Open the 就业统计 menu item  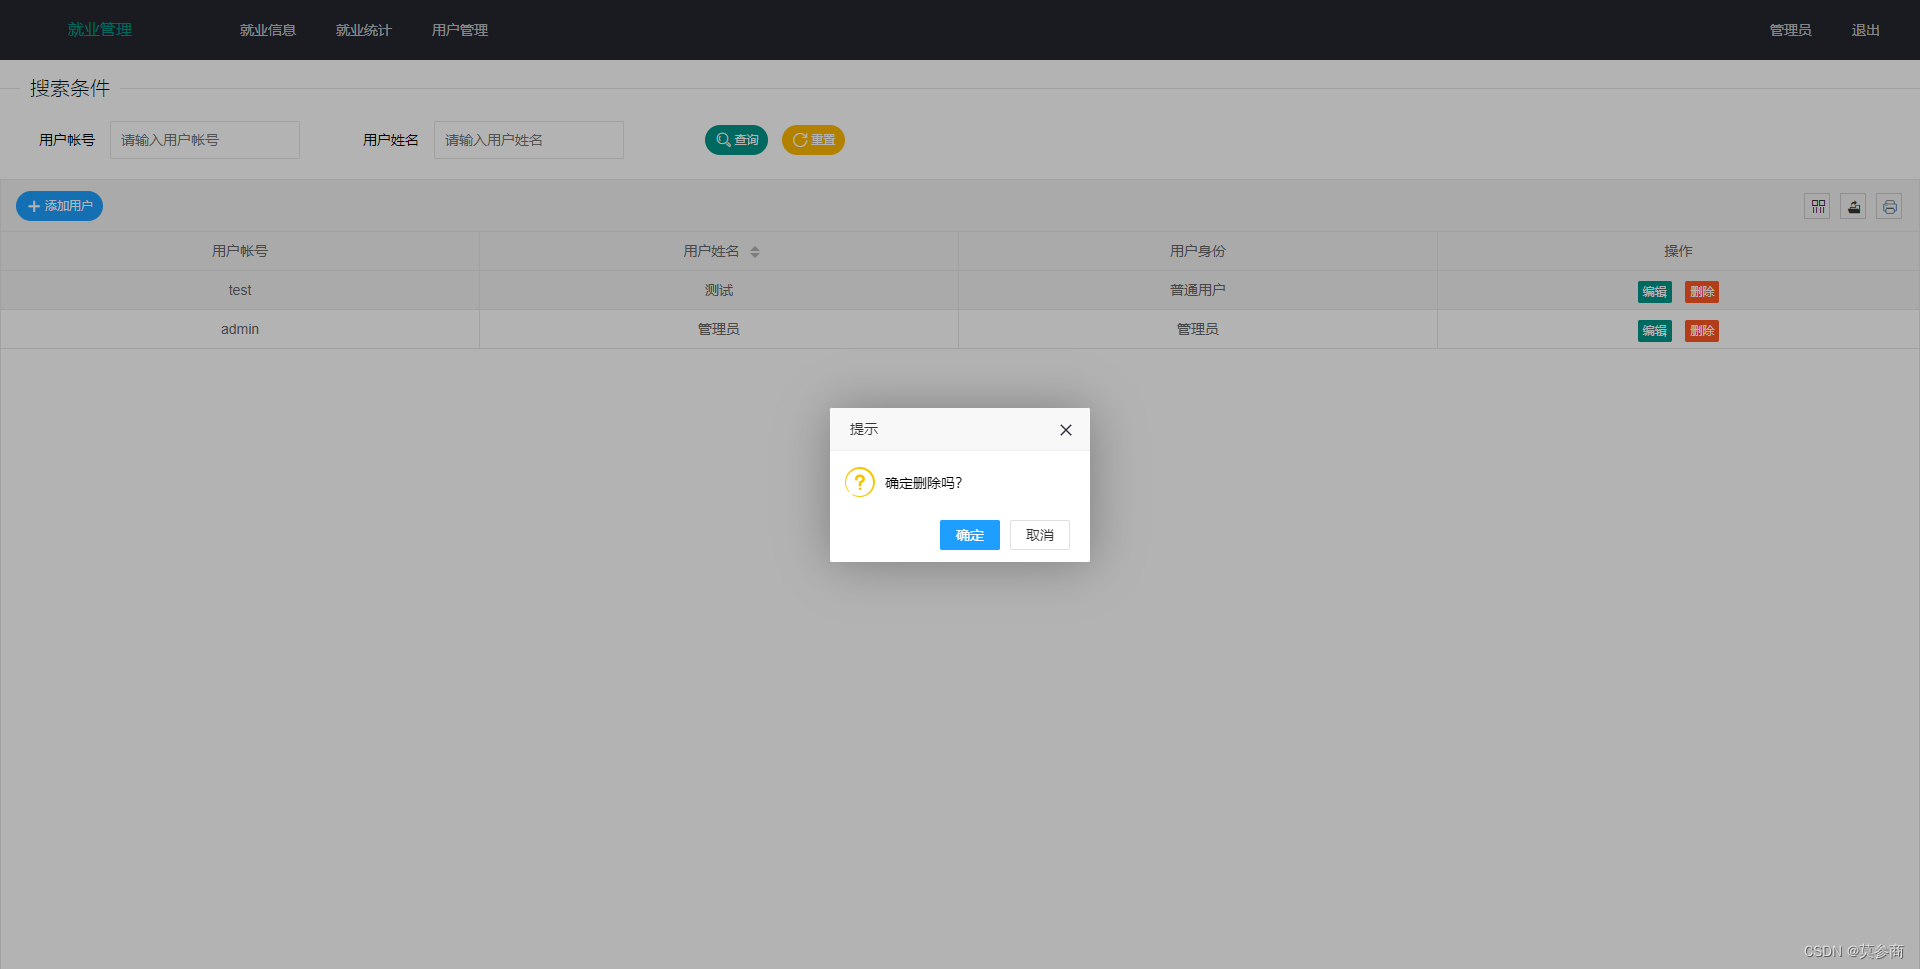[364, 30]
